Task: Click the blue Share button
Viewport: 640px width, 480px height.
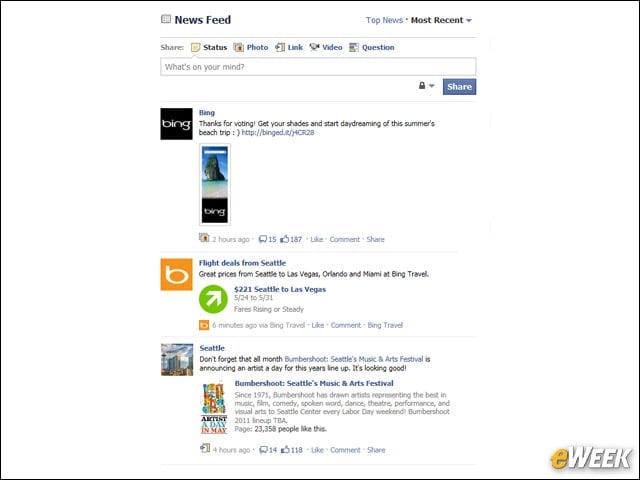Action: point(459,87)
